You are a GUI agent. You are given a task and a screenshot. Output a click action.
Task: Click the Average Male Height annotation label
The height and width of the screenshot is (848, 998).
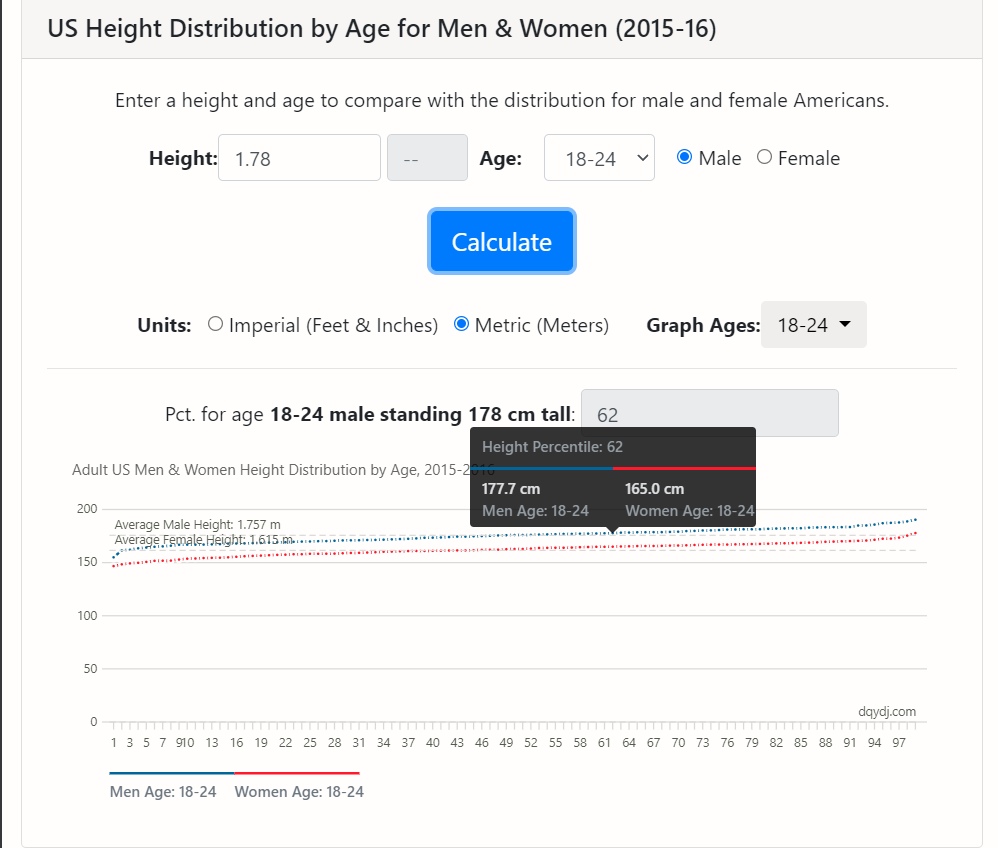click(x=197, y=525)
